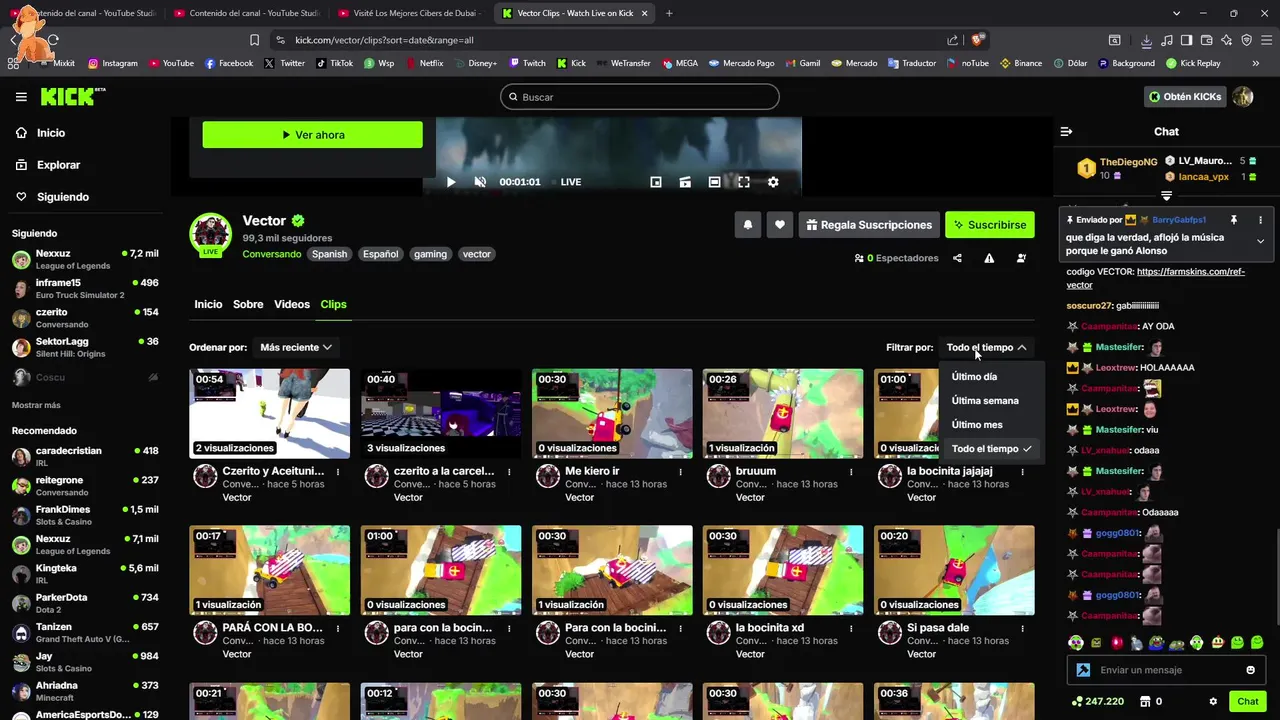This screenshot has width=1280, height=720.
Task: Toggle theater mode on the player
Action: point(714,182)
